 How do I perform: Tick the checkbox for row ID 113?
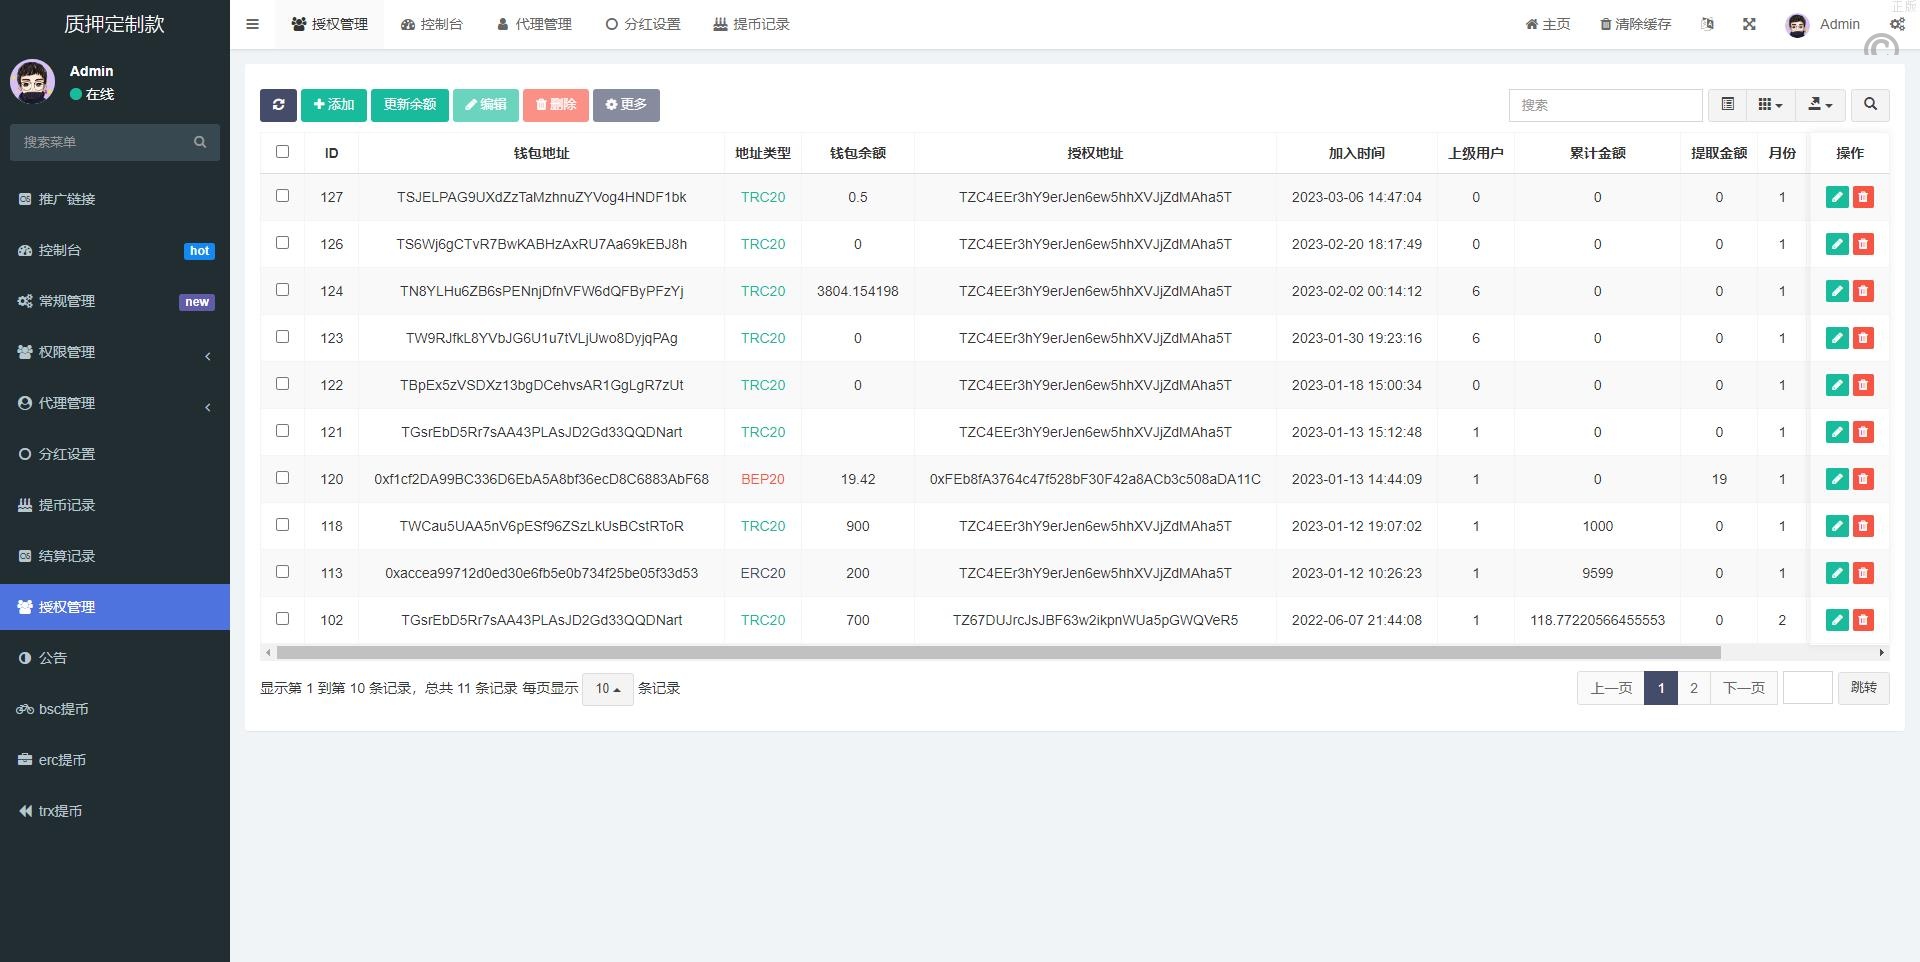point(282,572)
